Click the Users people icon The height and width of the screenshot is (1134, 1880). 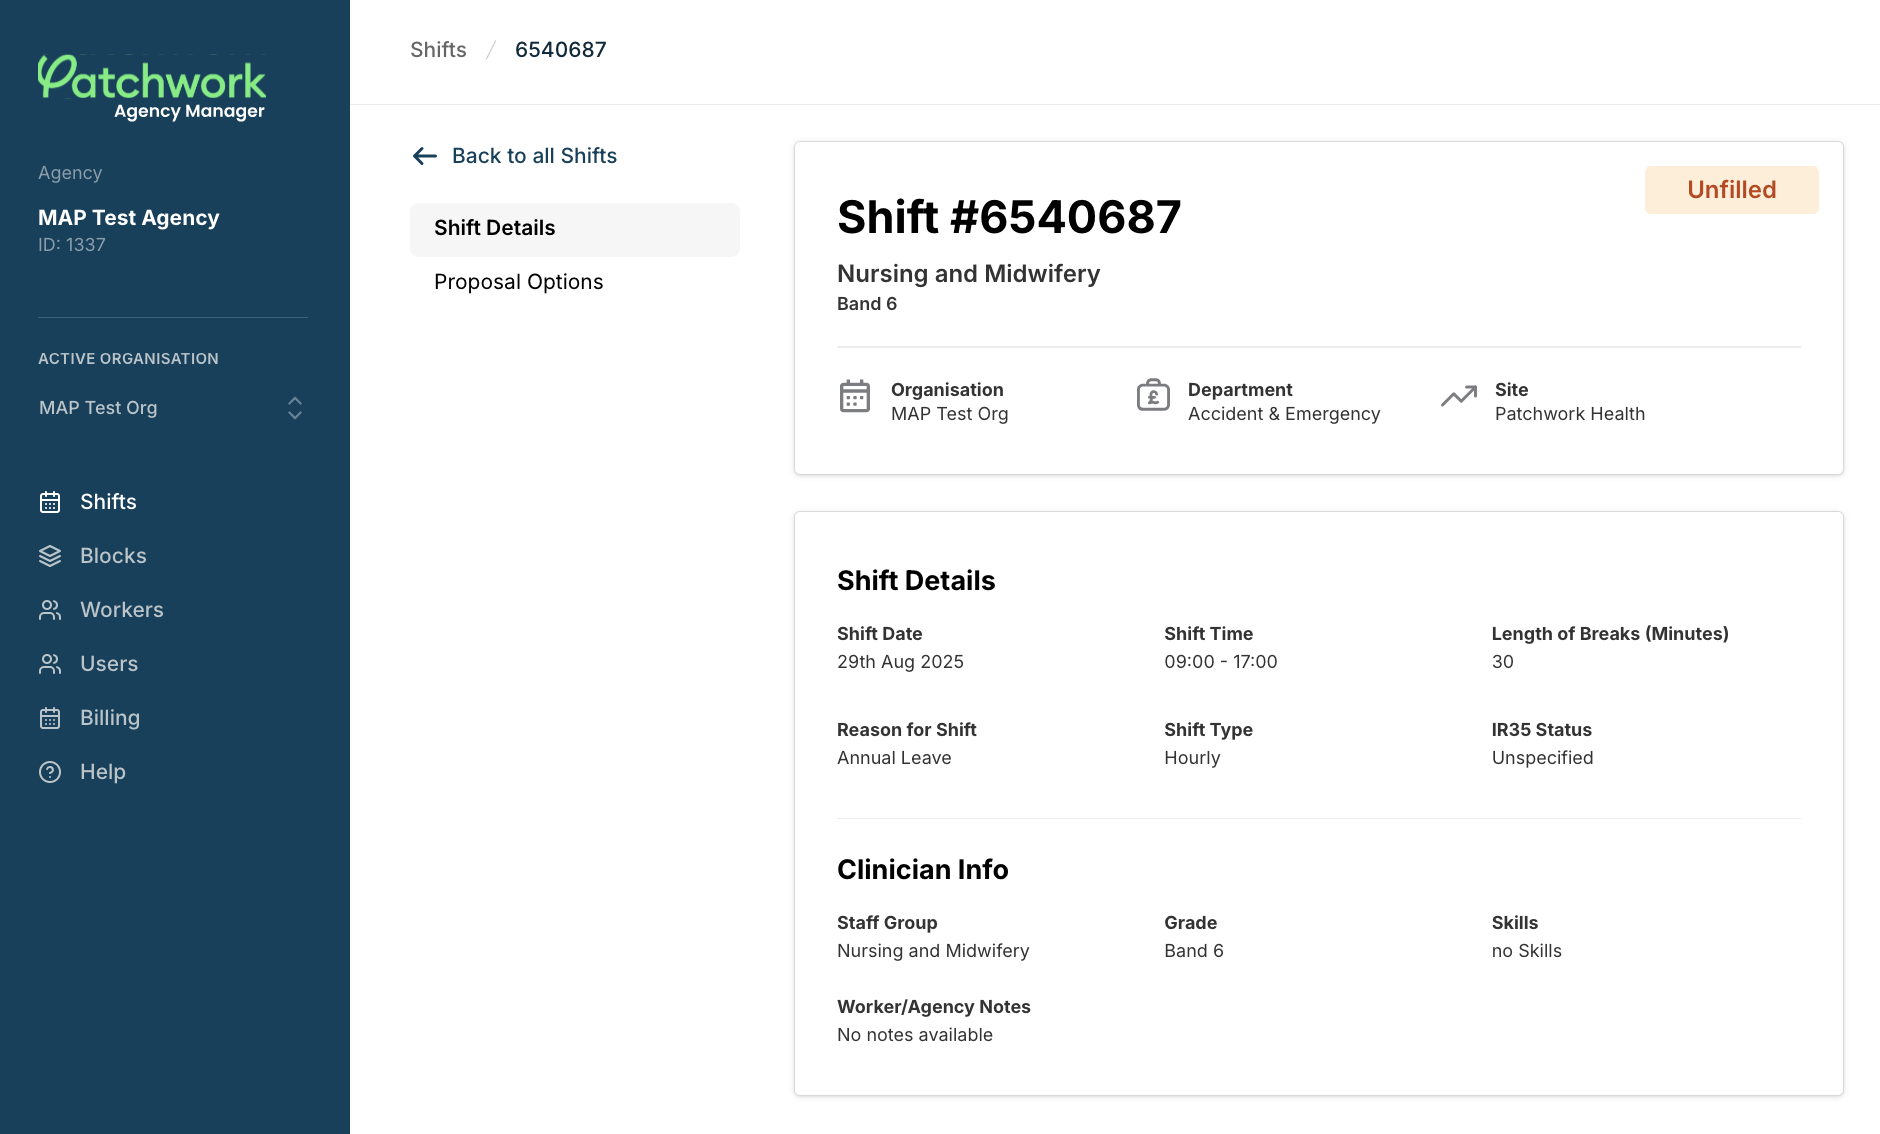tap(51, 664)
